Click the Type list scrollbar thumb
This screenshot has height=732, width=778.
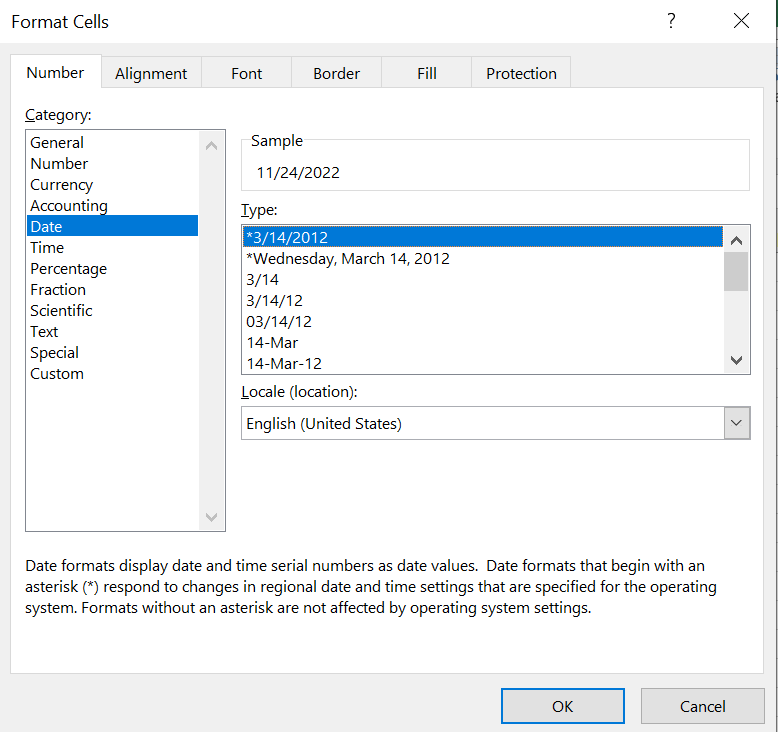736,272
